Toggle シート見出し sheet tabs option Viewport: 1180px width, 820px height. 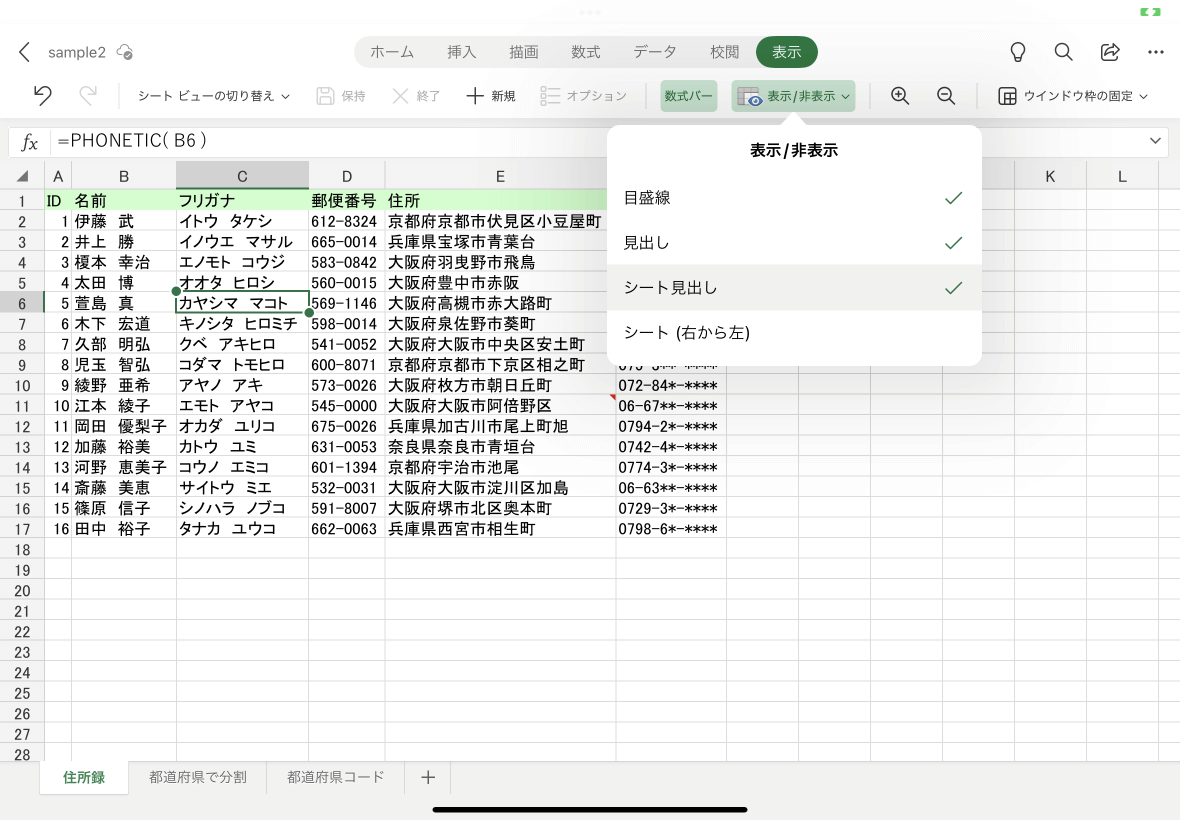tap(794, 287)
